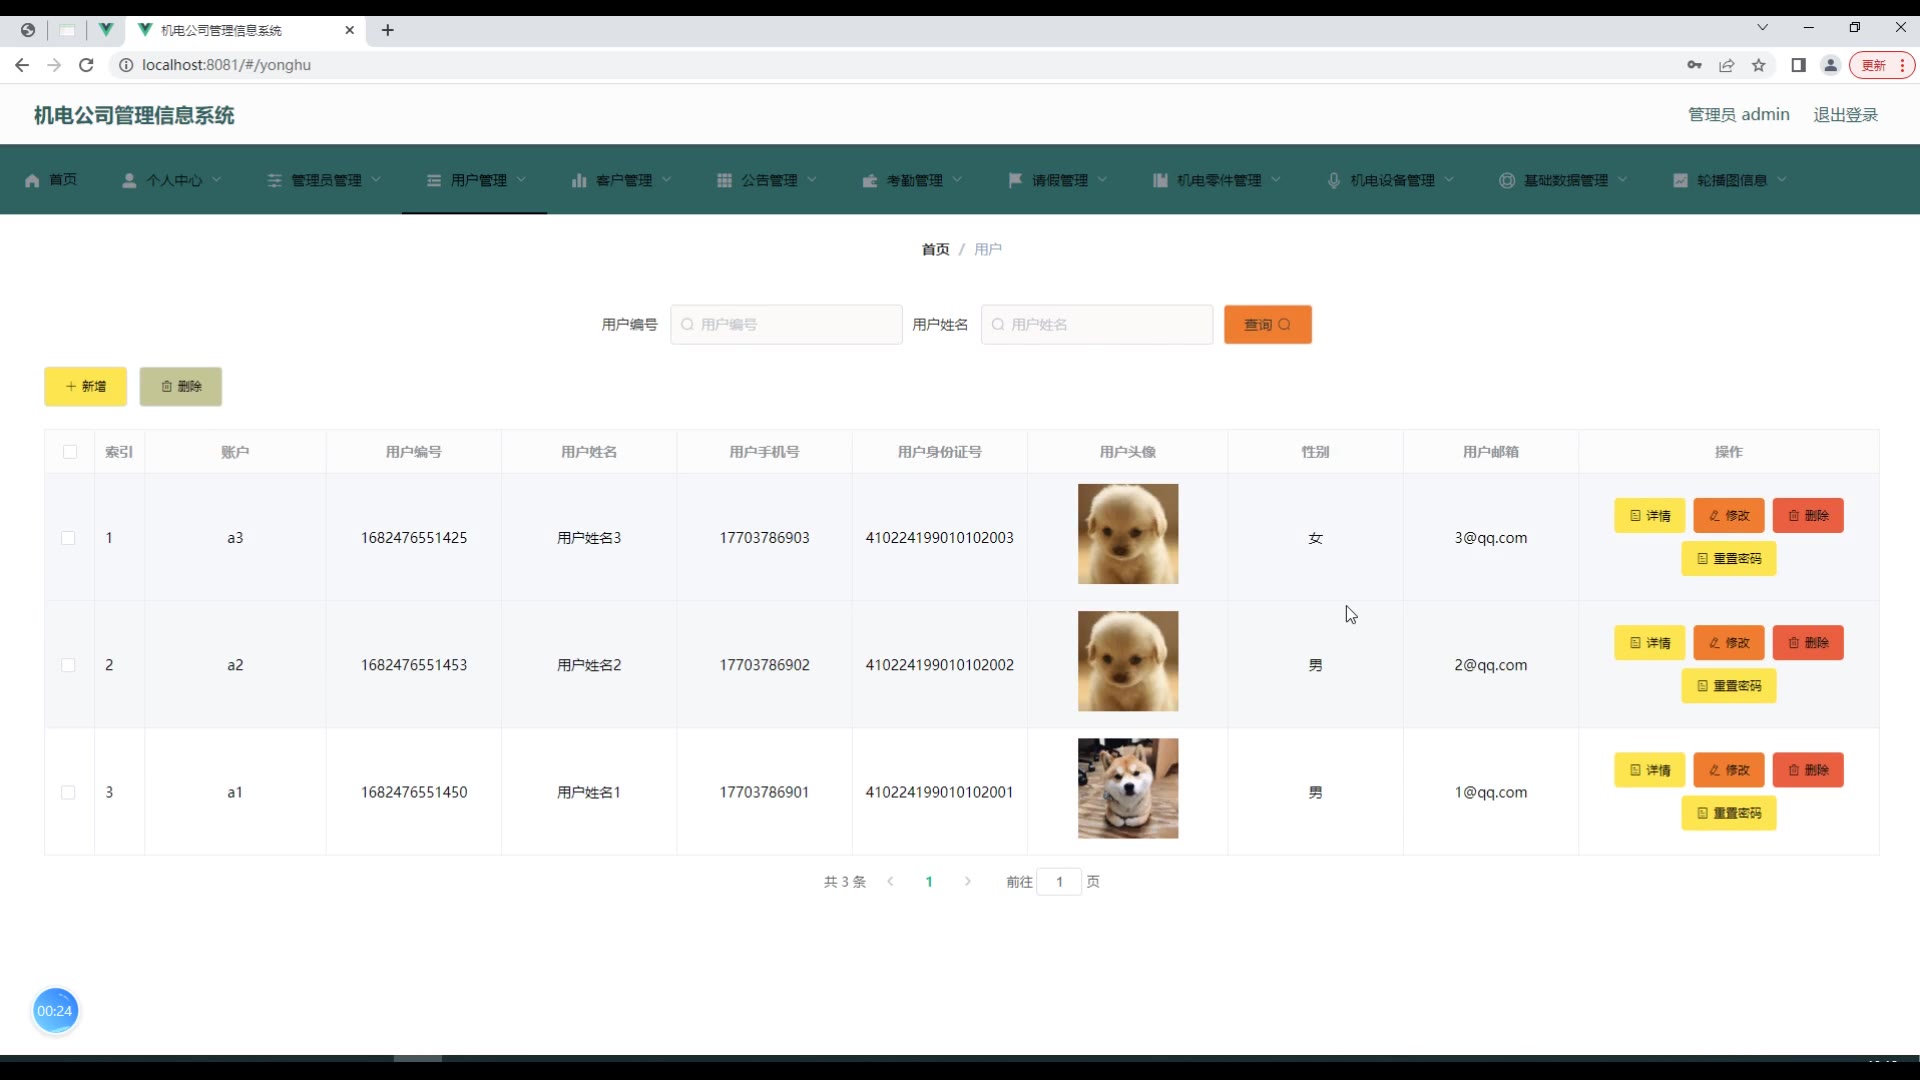Image resolution: width=1920 pixels, height=1080 pixels.
Task: Click the orange 查询 search button
Action: (x=1267, y=325)
